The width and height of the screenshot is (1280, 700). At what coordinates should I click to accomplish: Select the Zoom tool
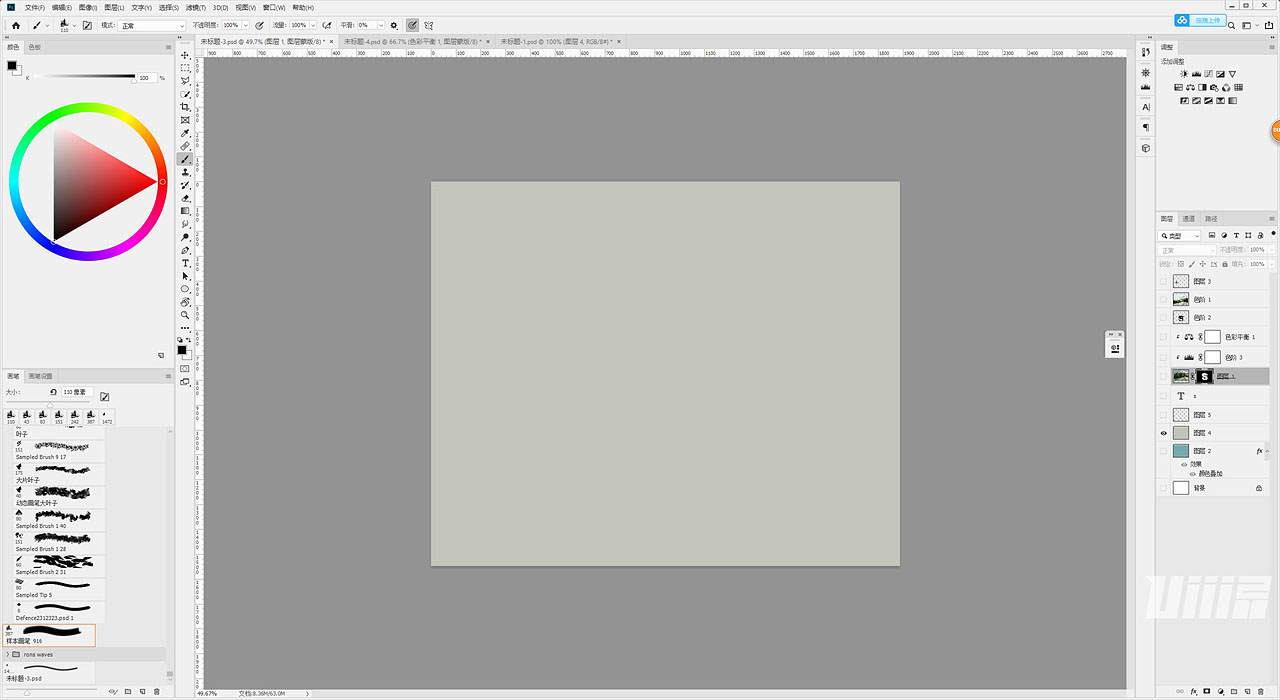[185, 316]
